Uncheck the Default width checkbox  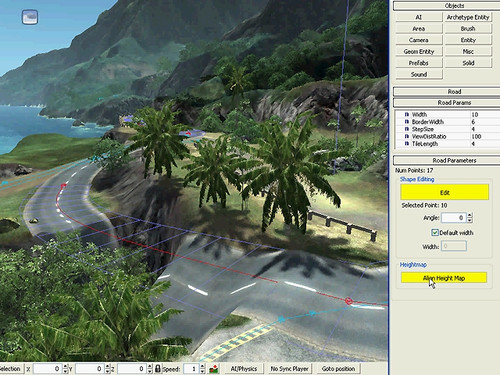pos(435,232)
